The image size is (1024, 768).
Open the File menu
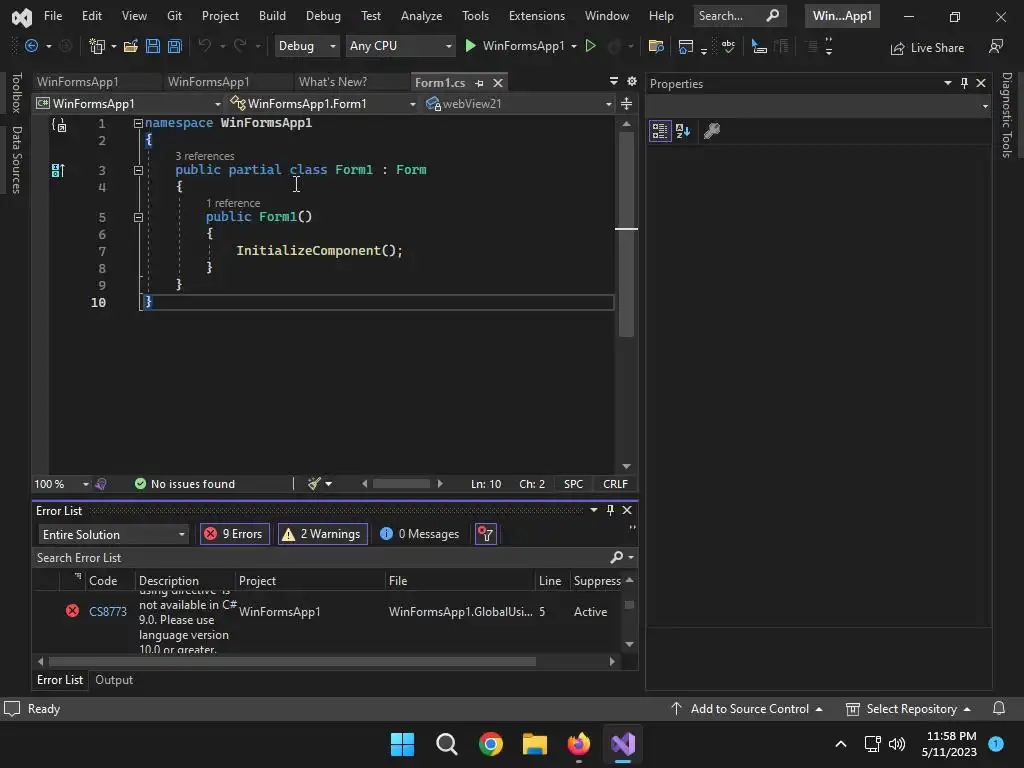pos(53,16)
